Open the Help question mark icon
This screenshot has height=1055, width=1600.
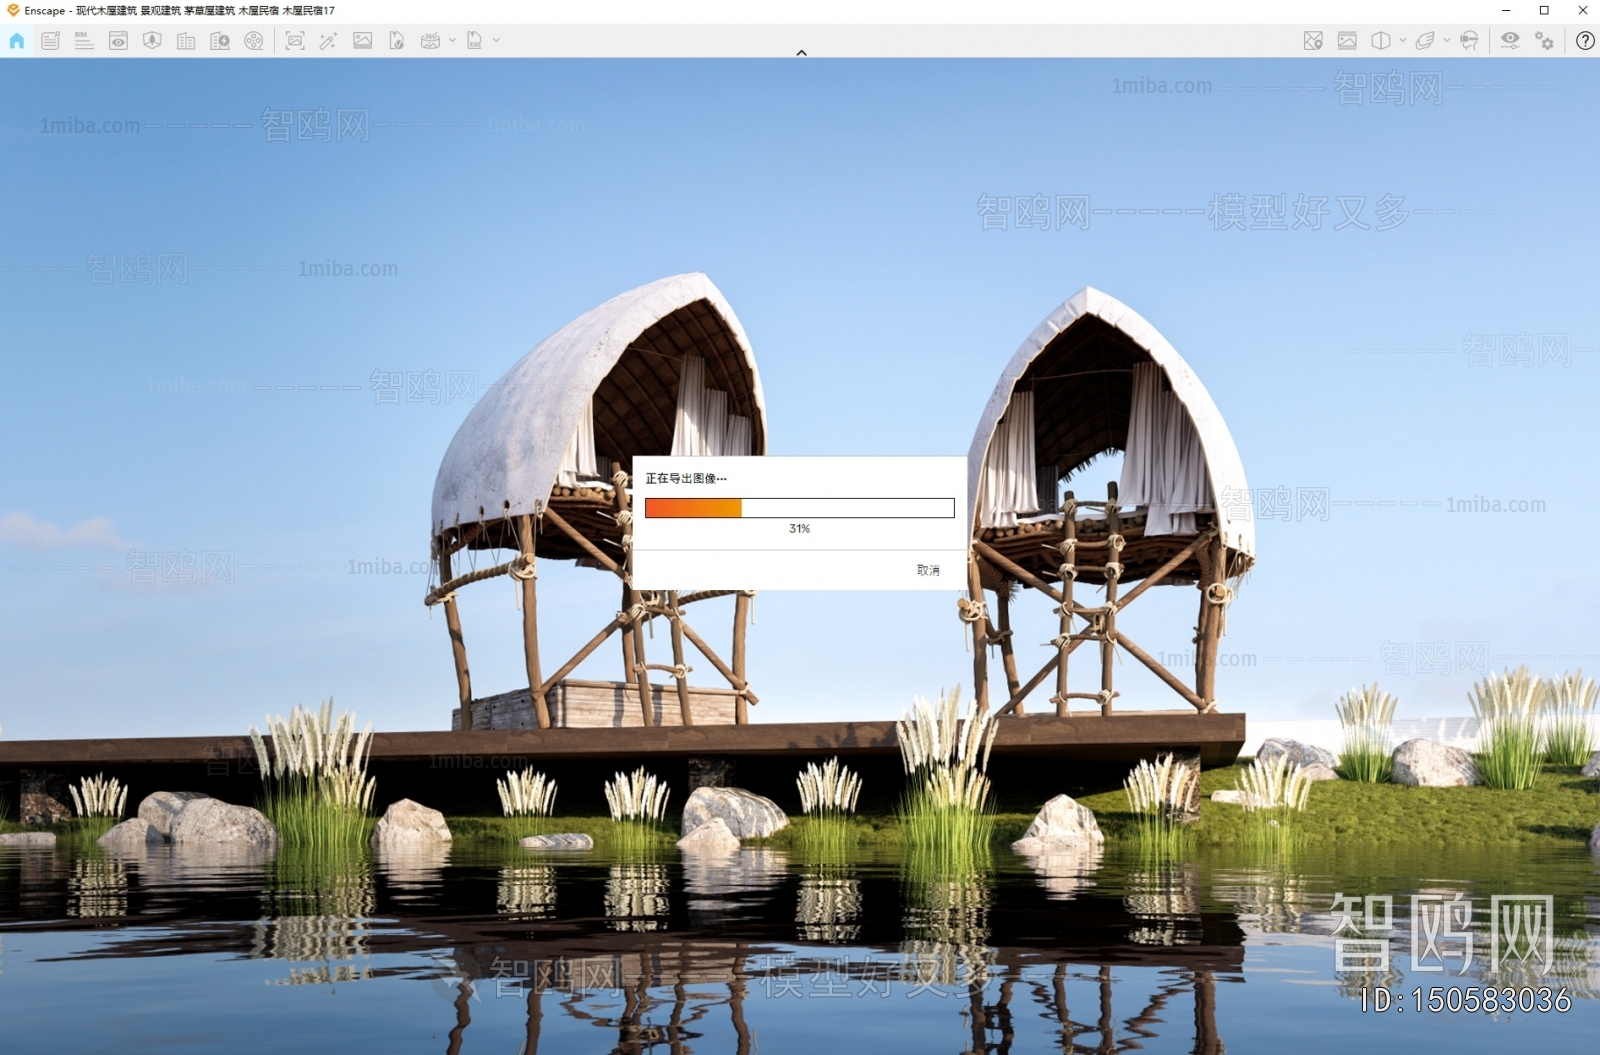[1585, 41]
